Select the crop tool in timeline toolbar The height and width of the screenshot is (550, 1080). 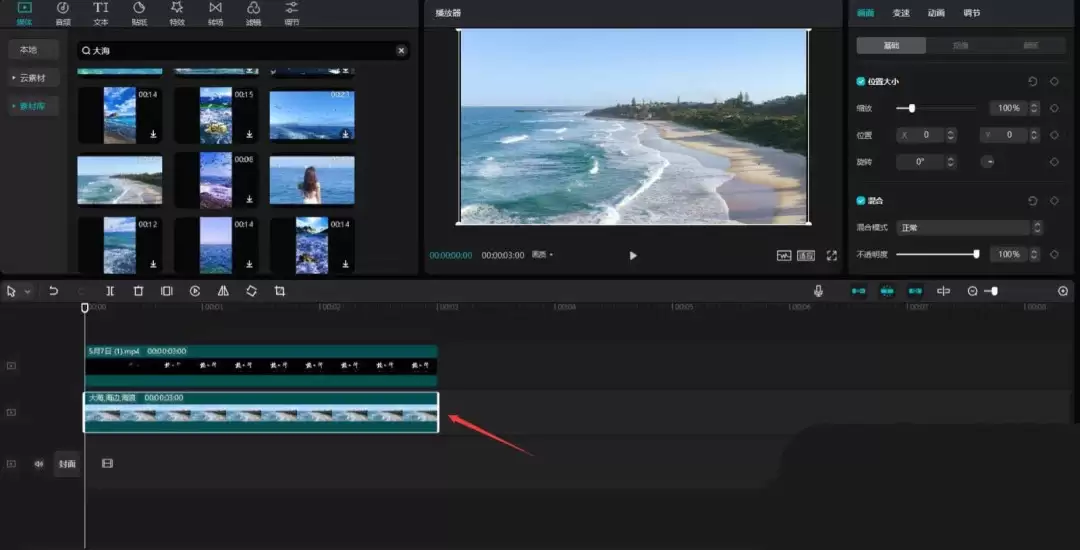280,291
